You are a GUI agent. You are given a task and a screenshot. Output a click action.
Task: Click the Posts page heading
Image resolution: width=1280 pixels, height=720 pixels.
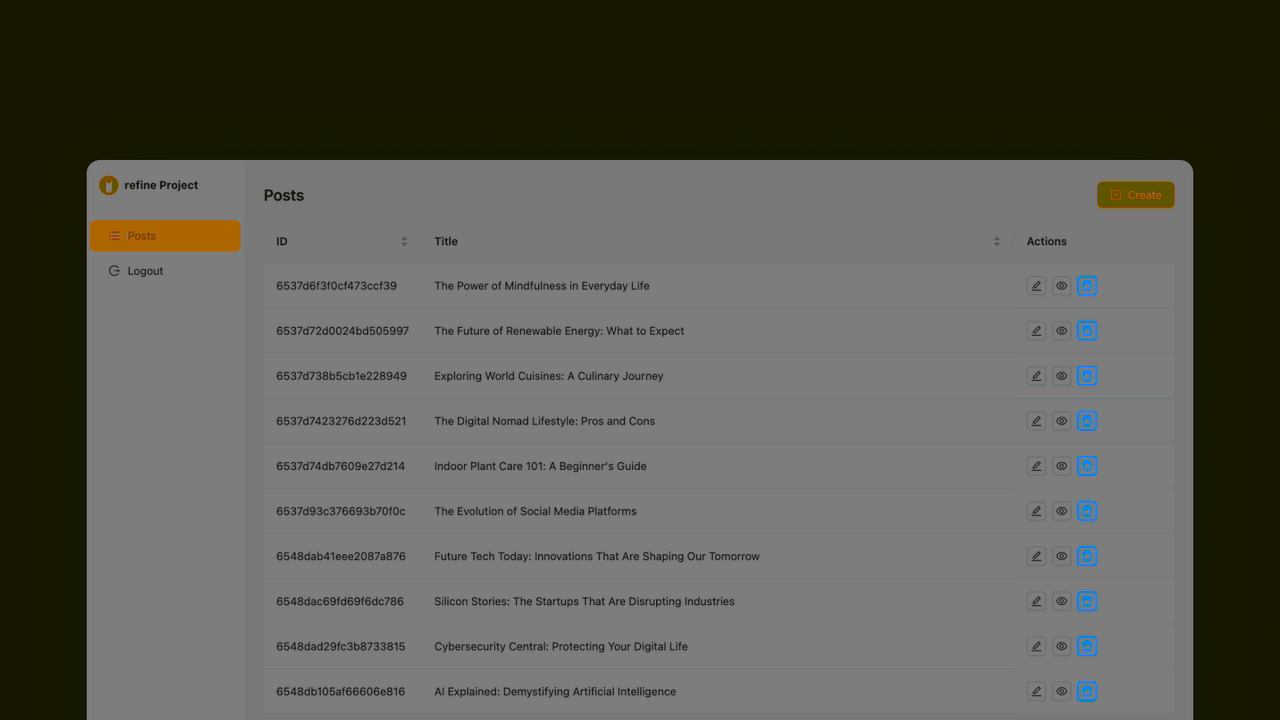pos(283,195)
